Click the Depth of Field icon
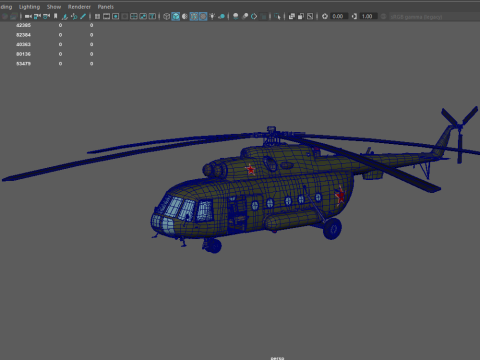480x360 pixels. click(263, 16)
